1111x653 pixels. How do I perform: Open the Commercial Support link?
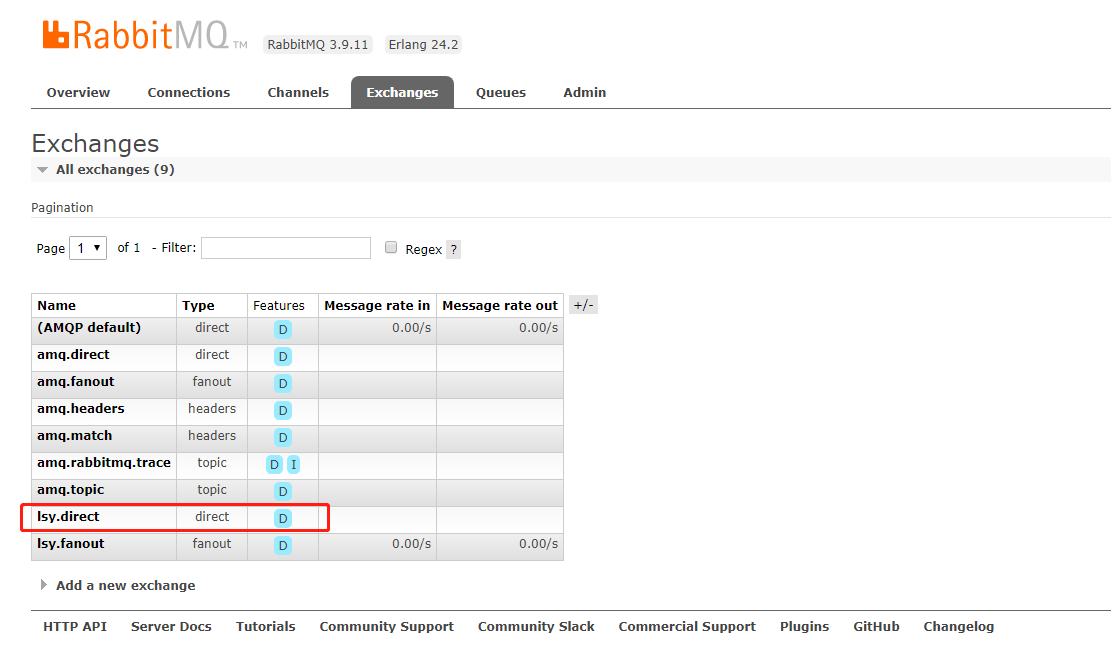click(687, 626)
